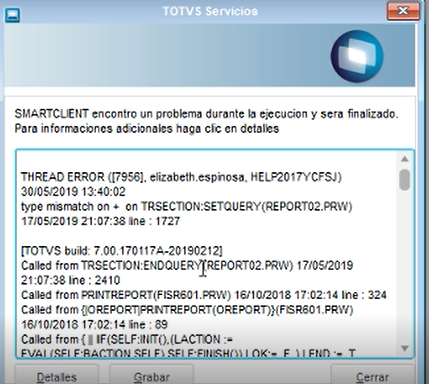Screen dimensions: 429x384
Task: Click the scrollbar up arrow
Action: (x=405, y=159)
